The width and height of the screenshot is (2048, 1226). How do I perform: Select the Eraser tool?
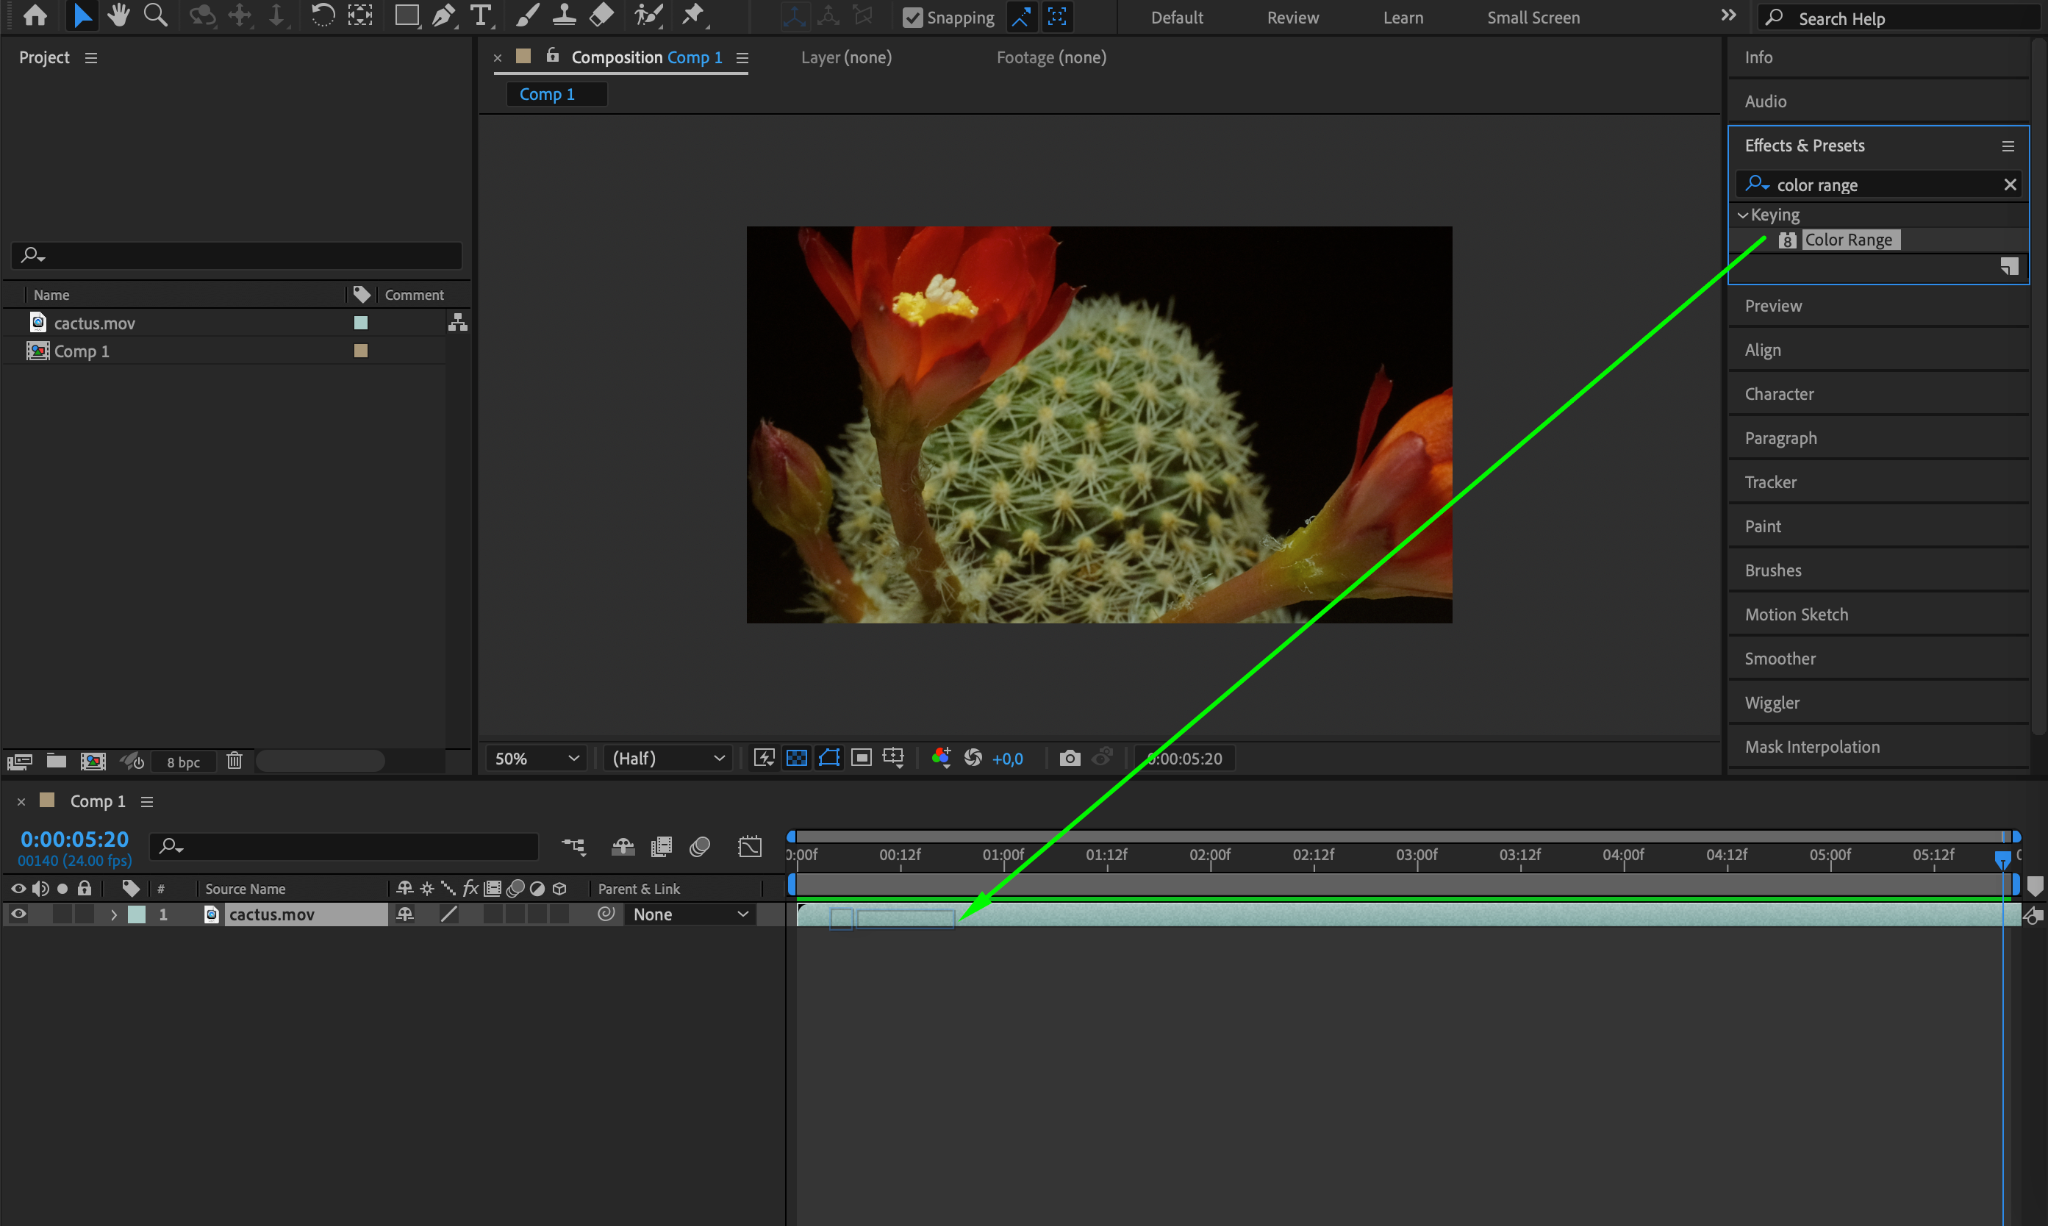pos(602,15)
